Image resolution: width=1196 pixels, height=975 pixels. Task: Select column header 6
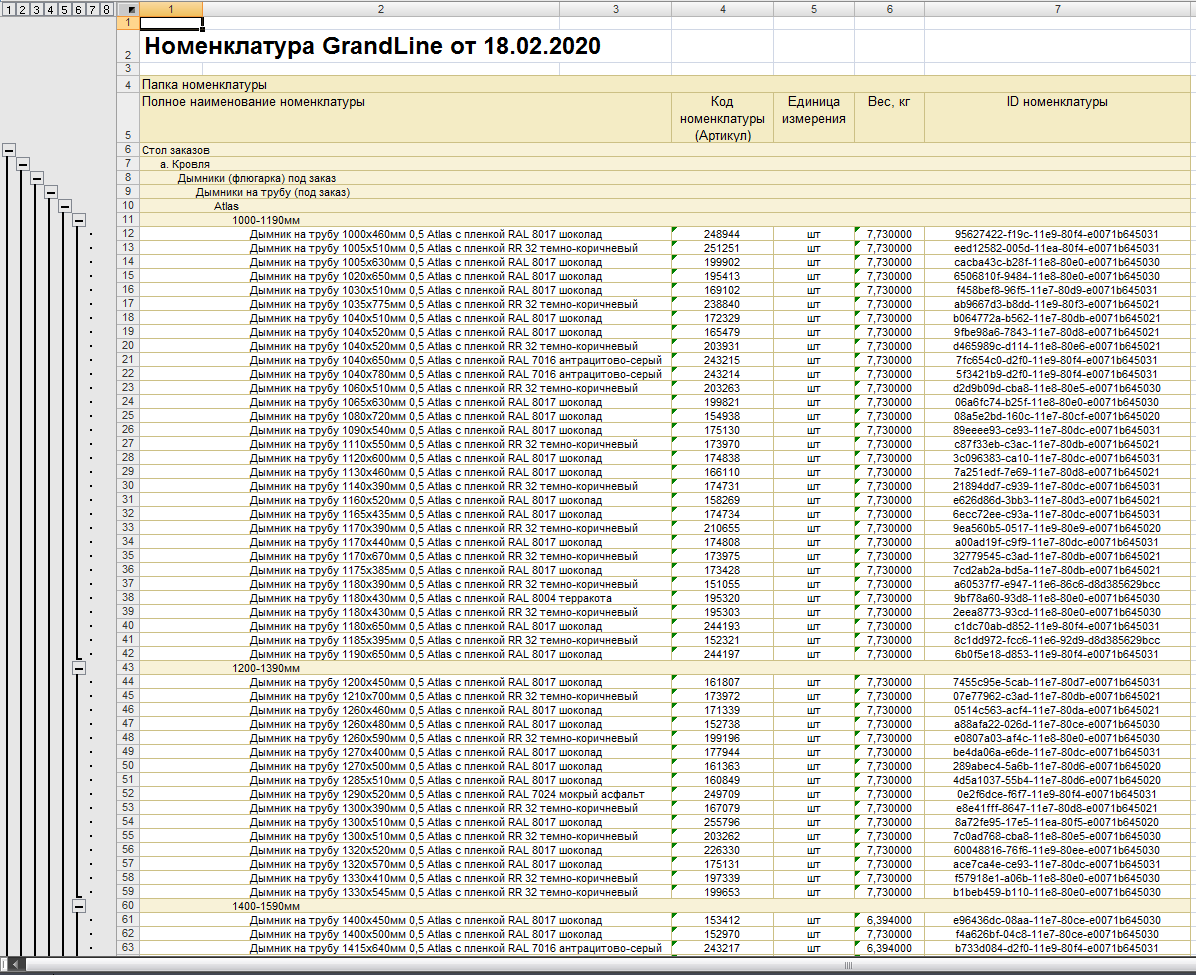tap(889, 9)
